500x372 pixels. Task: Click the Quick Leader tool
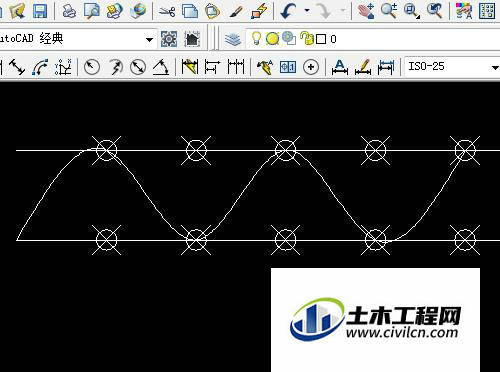pos(265,67)
